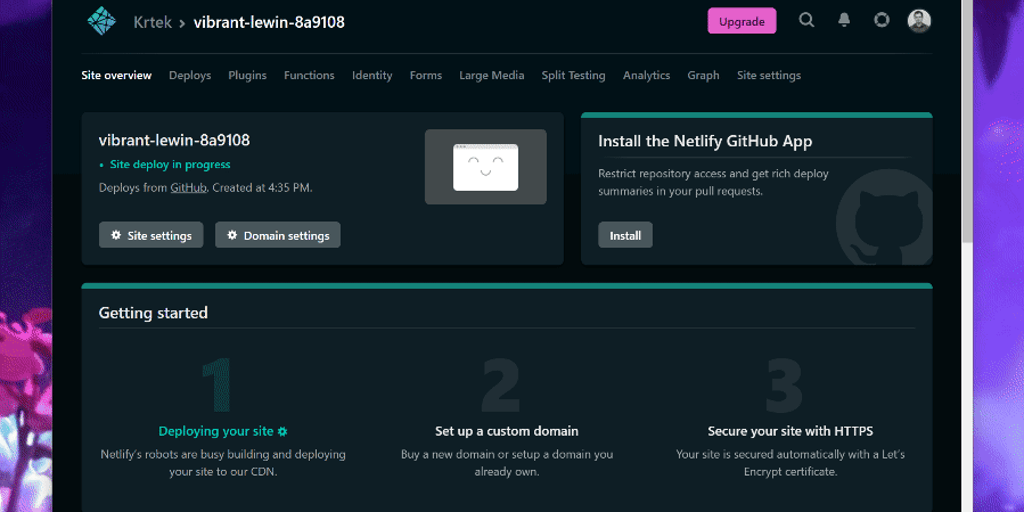Click Set up a custom domain step
This screenshot has height=512, width=1024.
pyautogui.click(x=507, y=431)
